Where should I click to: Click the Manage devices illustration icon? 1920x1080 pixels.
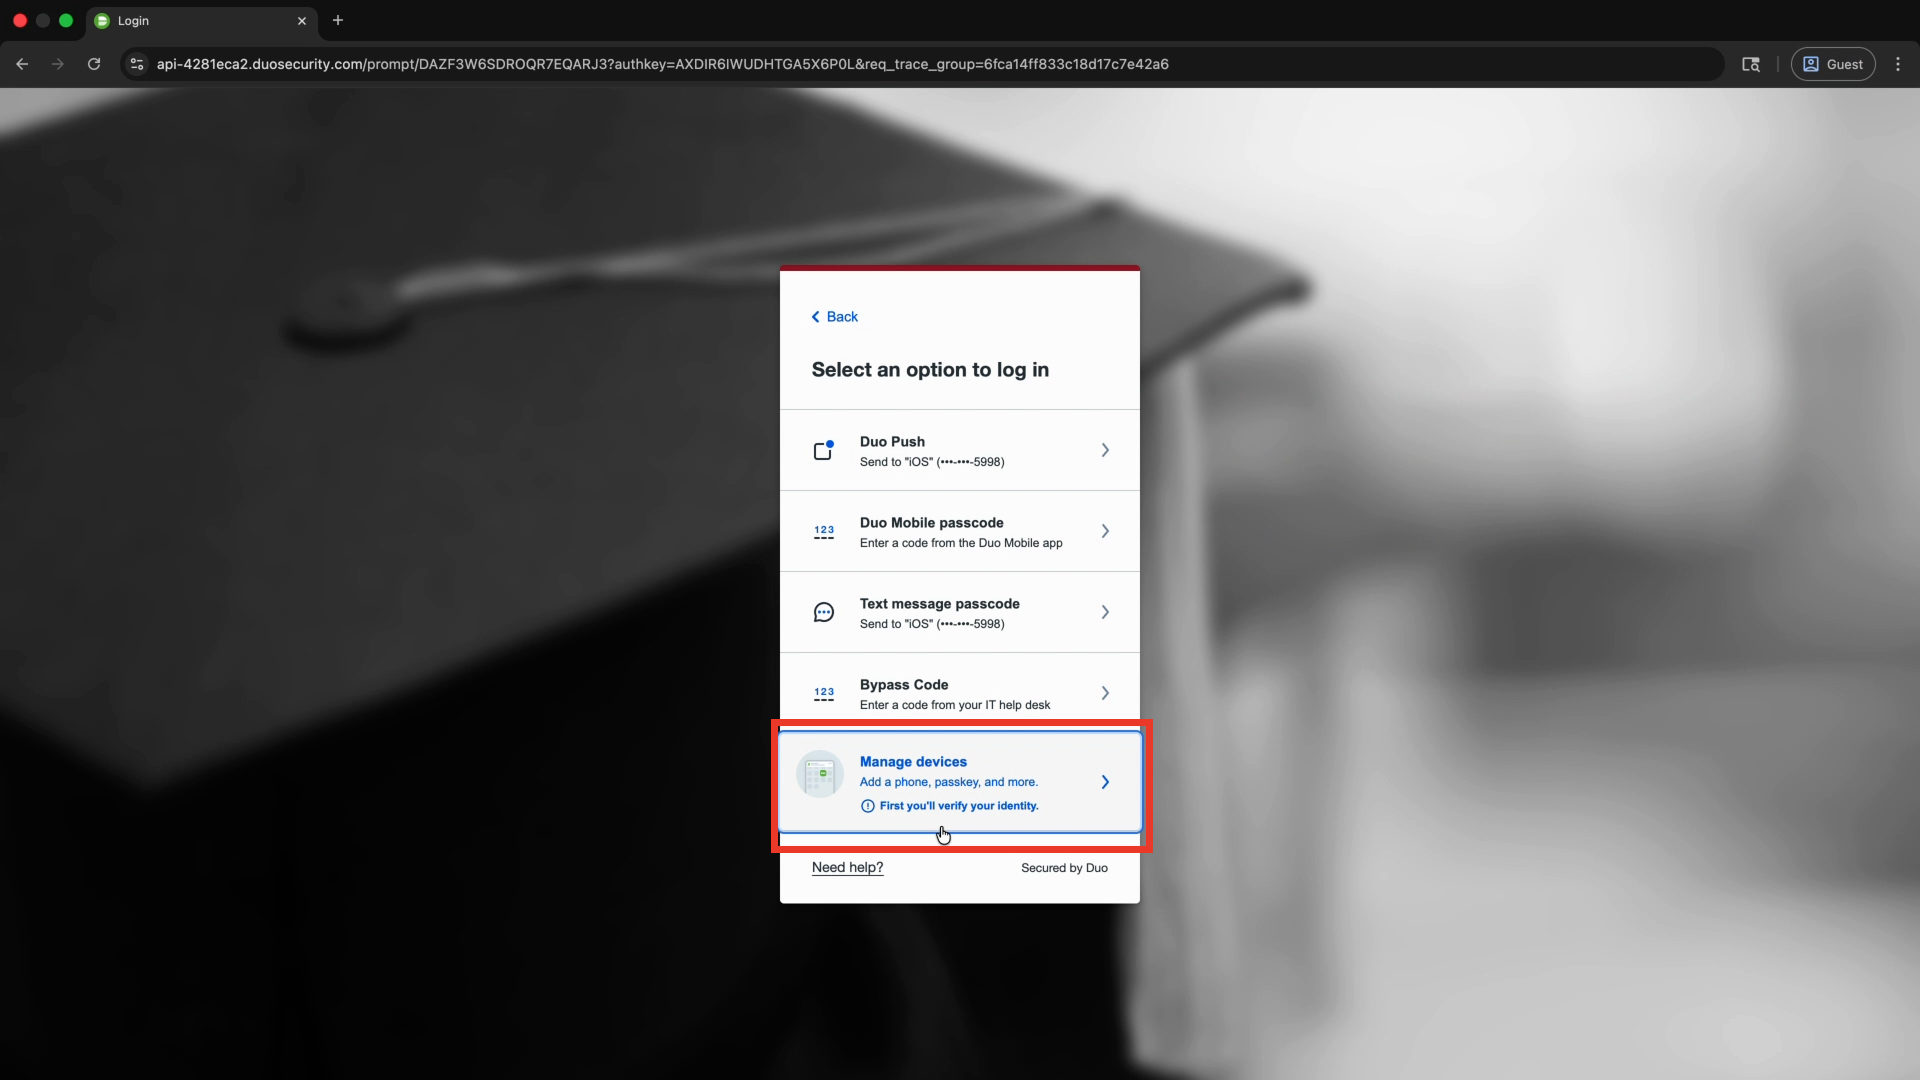click(x=820, y=774)
